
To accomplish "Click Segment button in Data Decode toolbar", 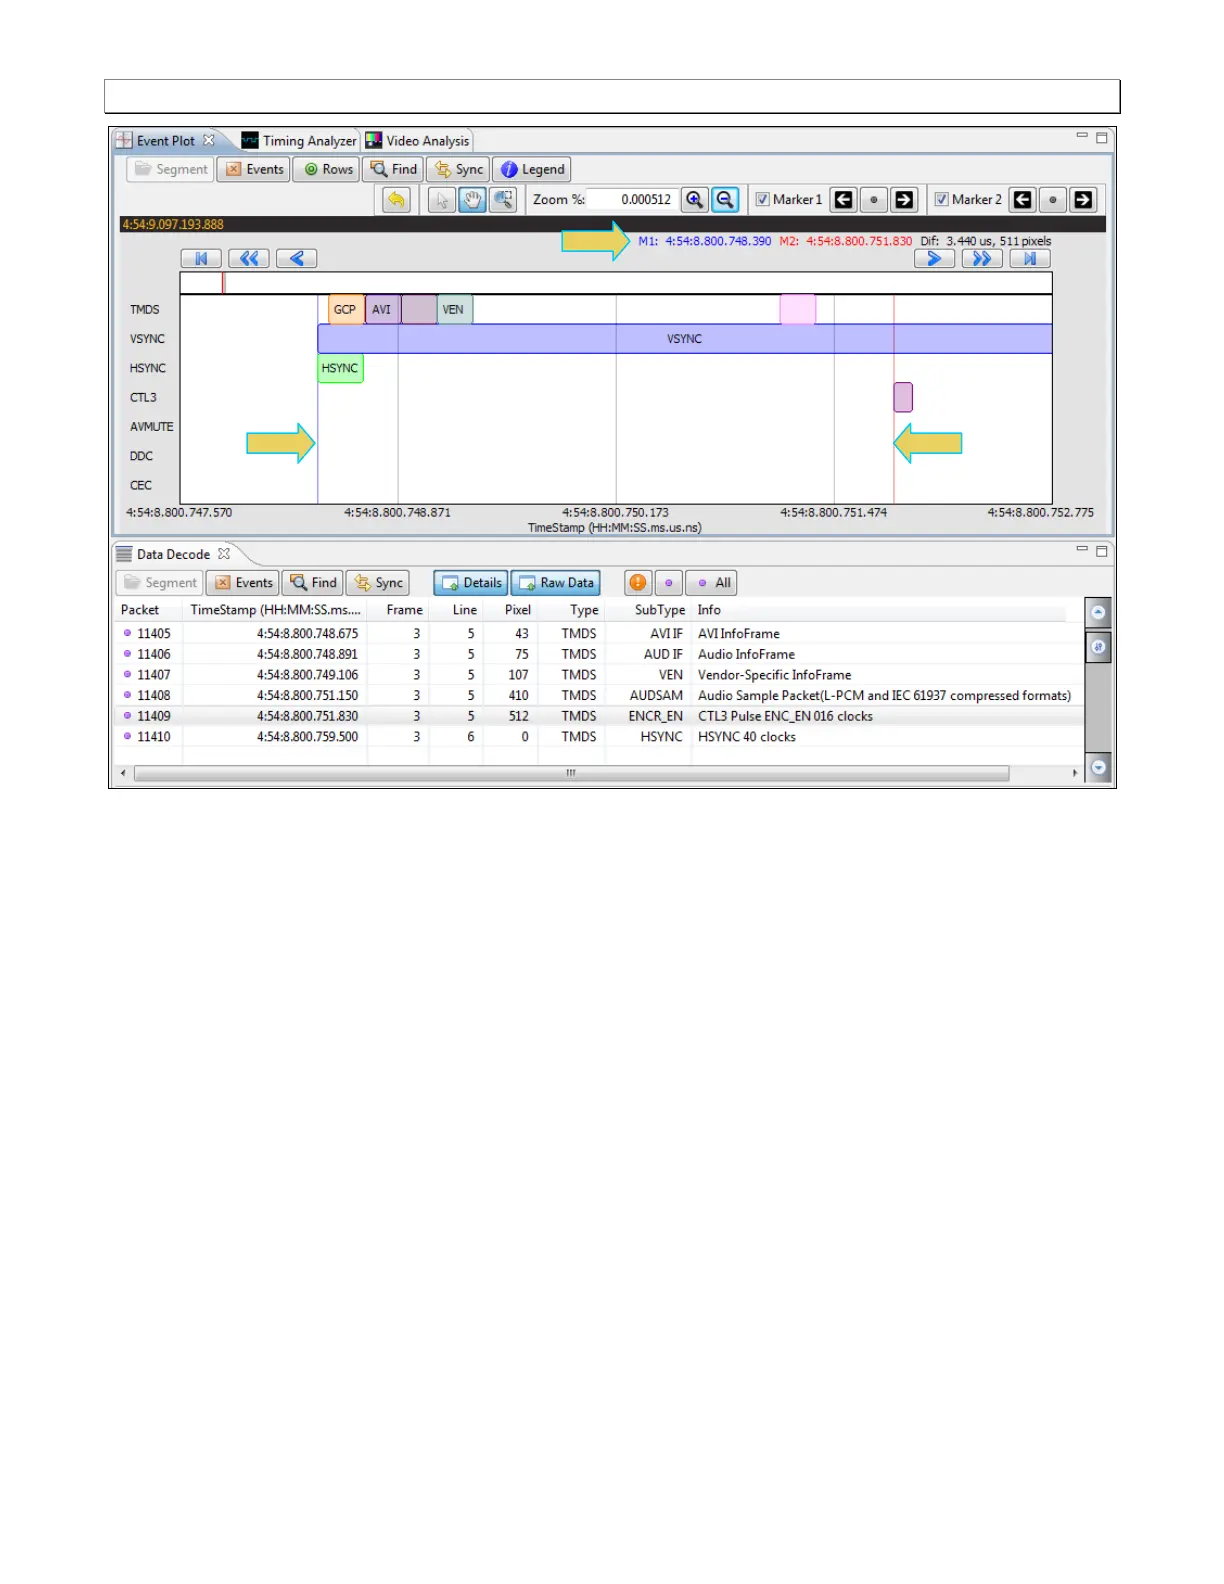I will (160, 583).
